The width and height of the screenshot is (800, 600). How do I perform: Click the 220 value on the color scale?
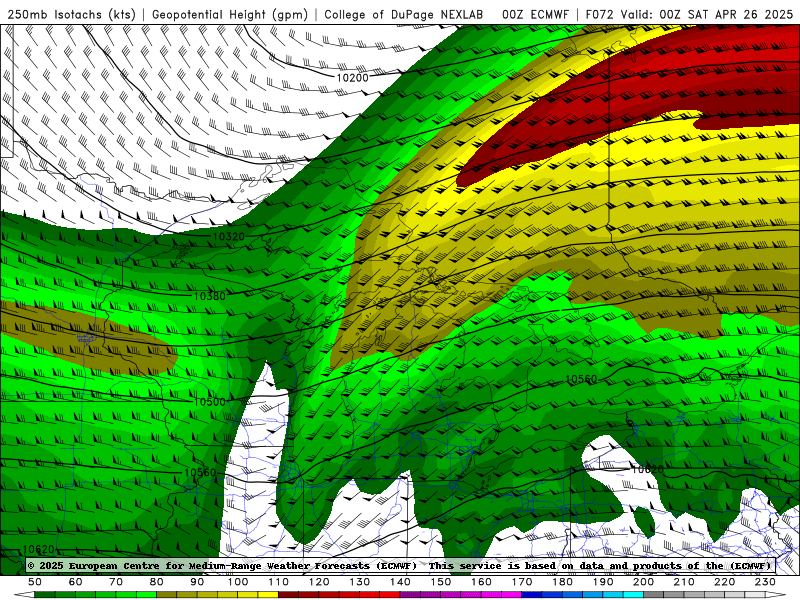click(x=725, y=582)
